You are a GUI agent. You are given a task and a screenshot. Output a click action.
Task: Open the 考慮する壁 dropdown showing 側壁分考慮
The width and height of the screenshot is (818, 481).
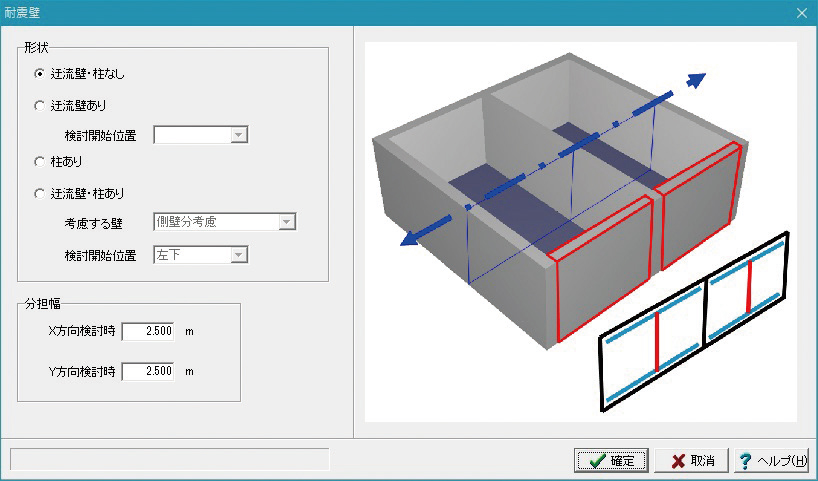pyautogui.click(x=224, y=222)
